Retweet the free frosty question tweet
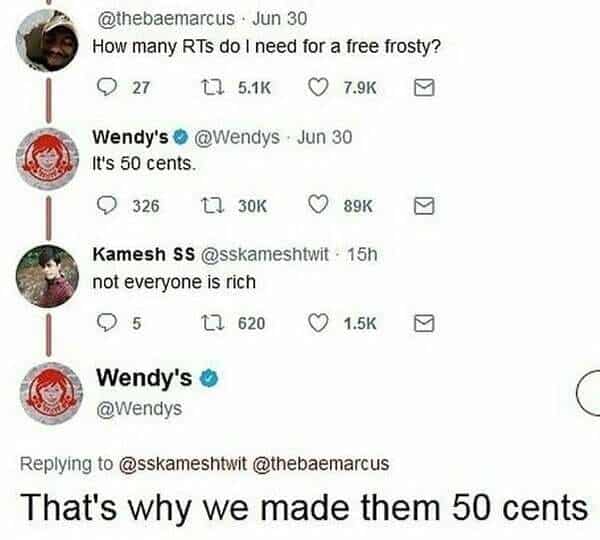600x540 pixels. [212, 87]
